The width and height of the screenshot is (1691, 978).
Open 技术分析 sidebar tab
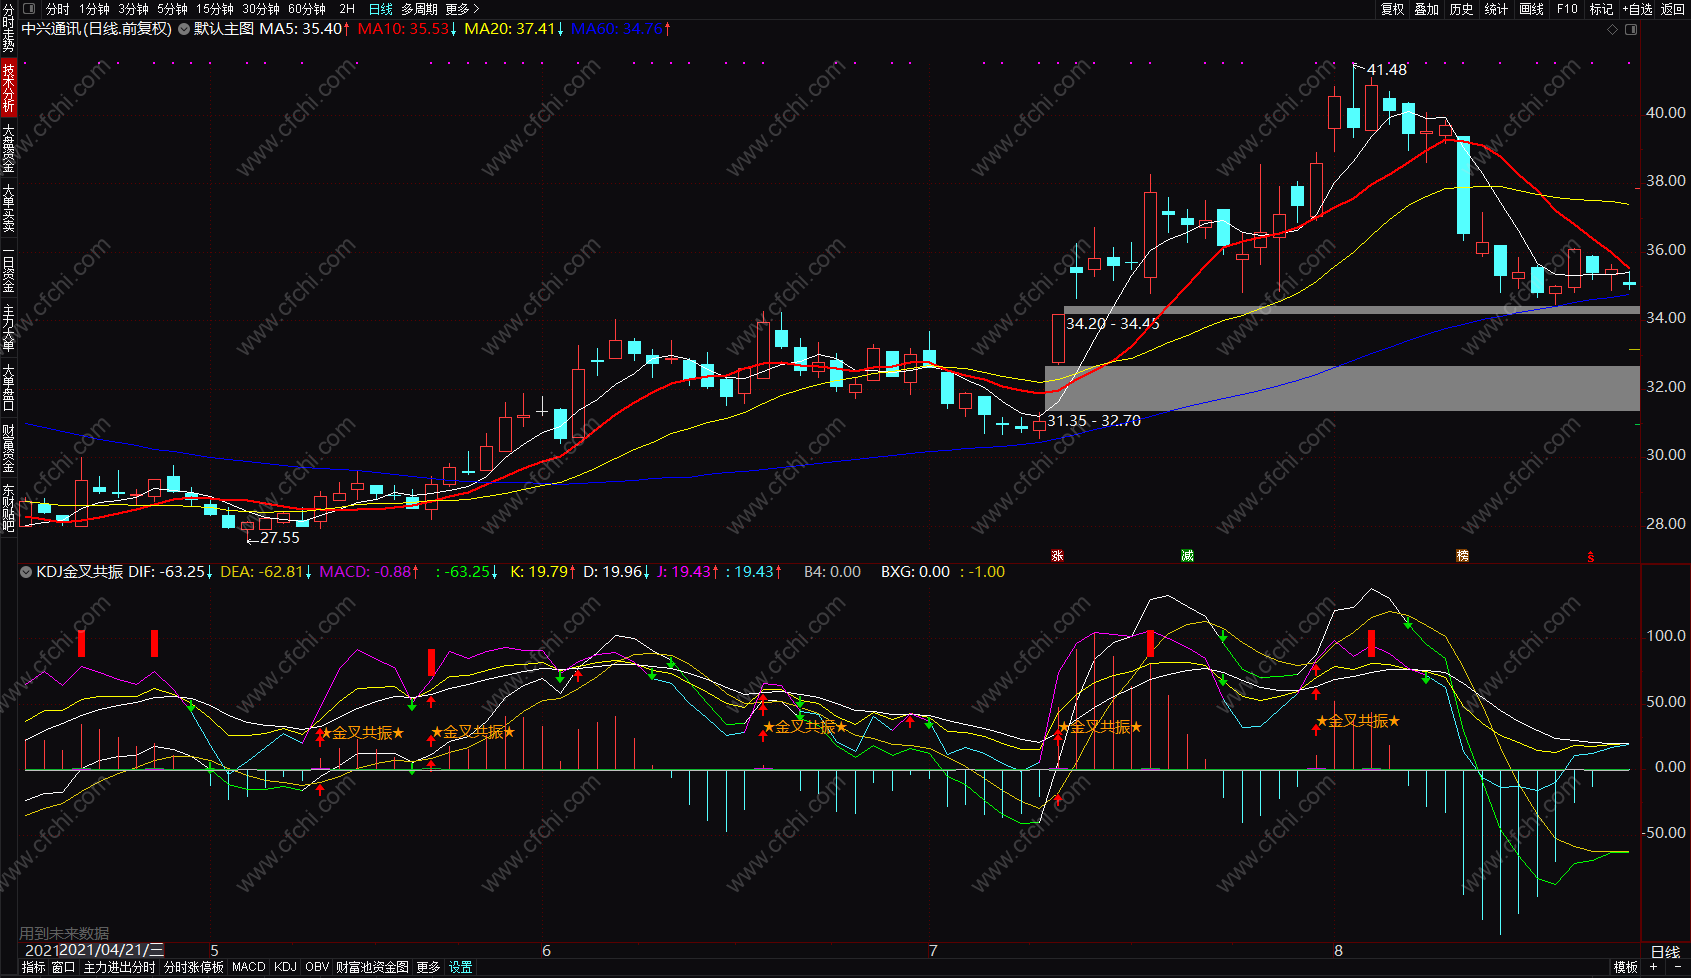[x=8, y=87]
